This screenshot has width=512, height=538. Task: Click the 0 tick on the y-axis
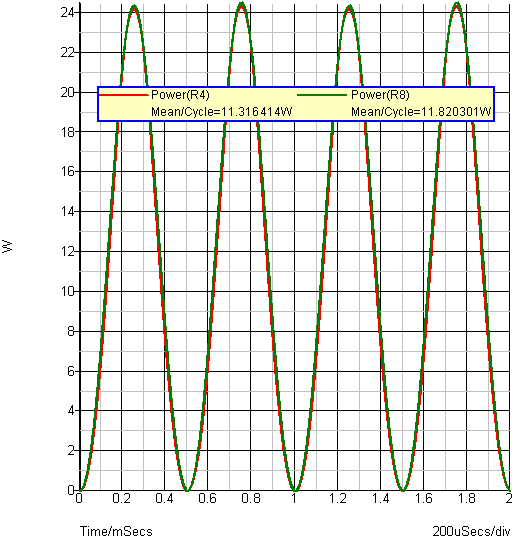[71, 490]
